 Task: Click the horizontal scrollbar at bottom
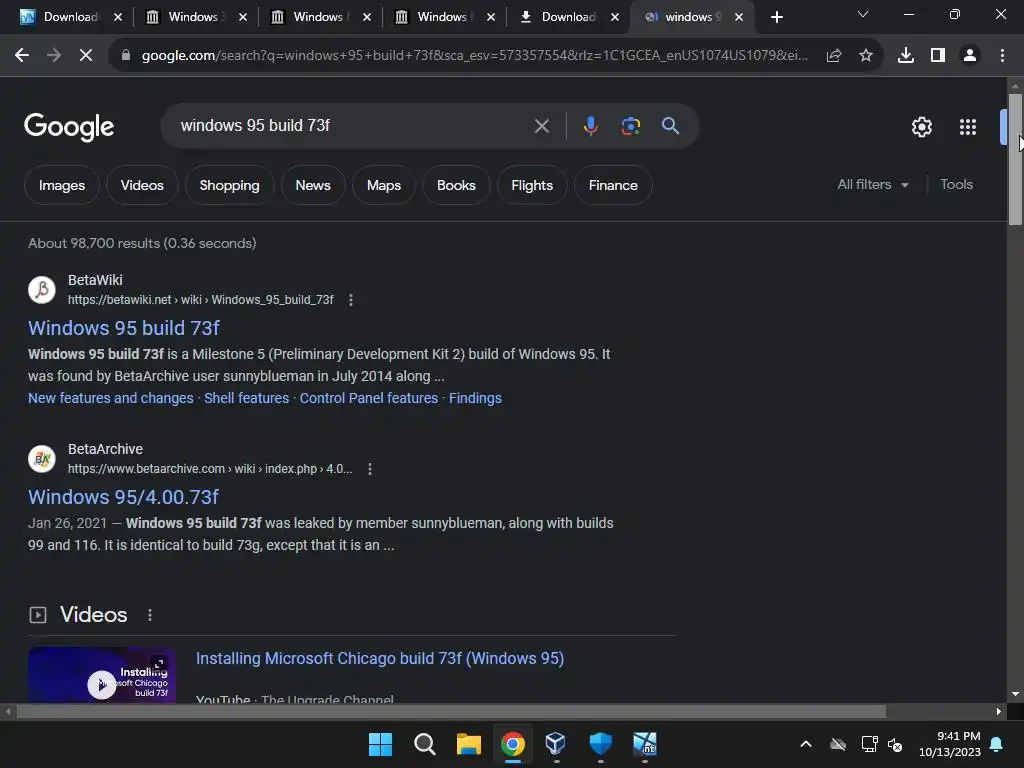[451, 712]
